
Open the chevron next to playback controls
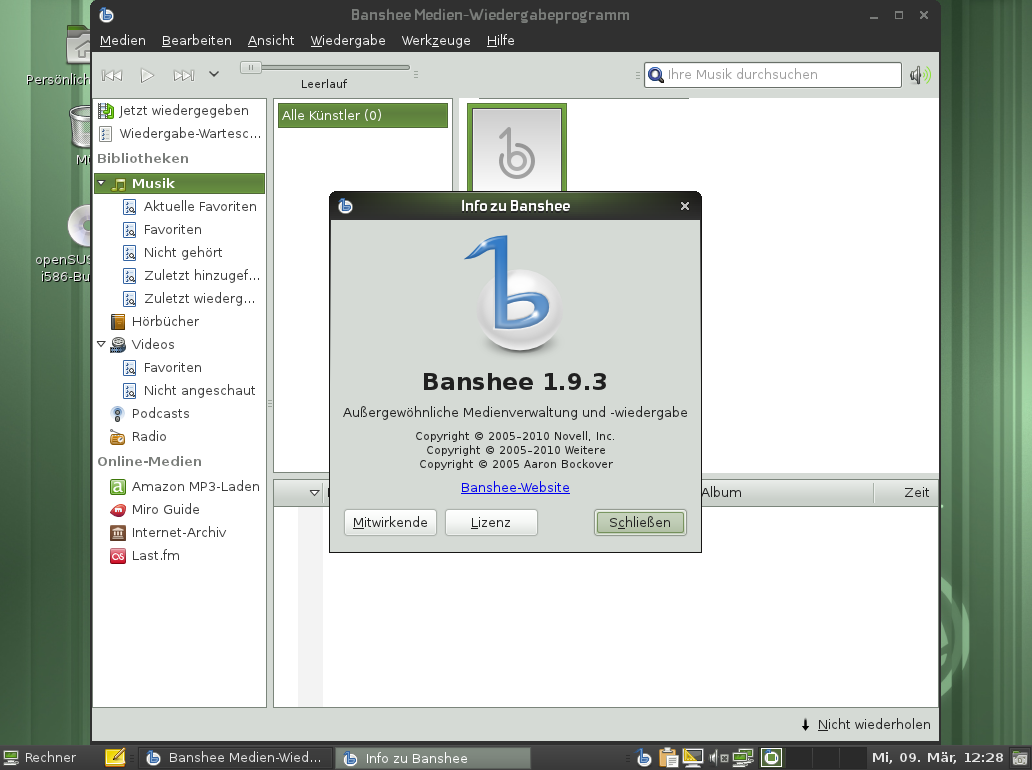coord(214,74)
